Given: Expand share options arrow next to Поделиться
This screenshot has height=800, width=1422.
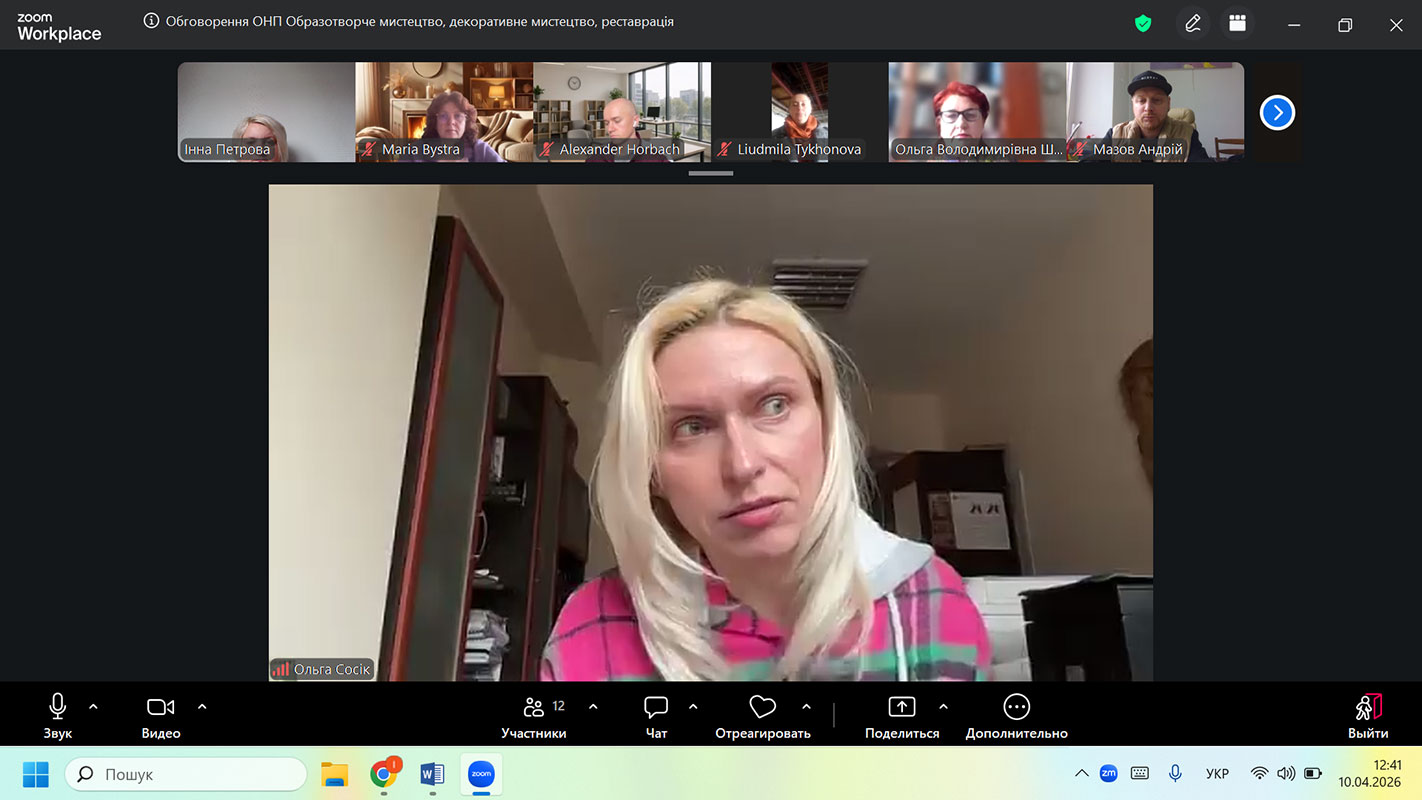Looking at the screenshot, I should click(x=943, y=707).
